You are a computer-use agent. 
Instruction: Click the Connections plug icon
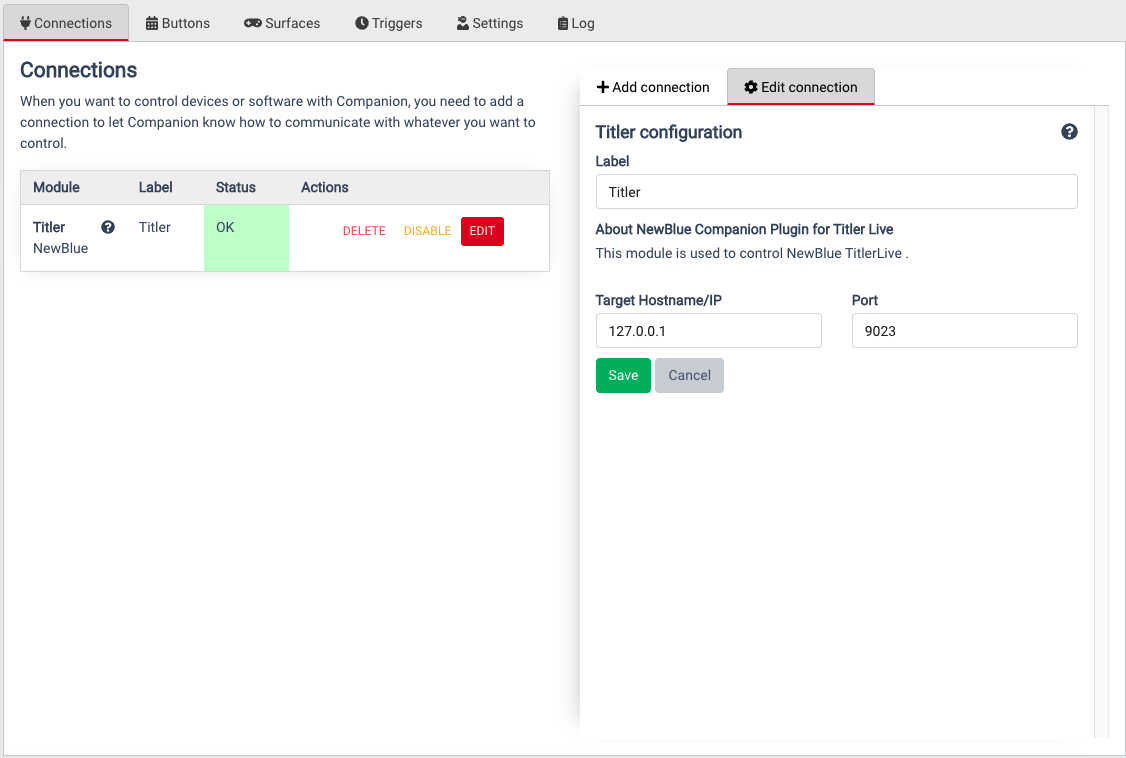(25, 22)
